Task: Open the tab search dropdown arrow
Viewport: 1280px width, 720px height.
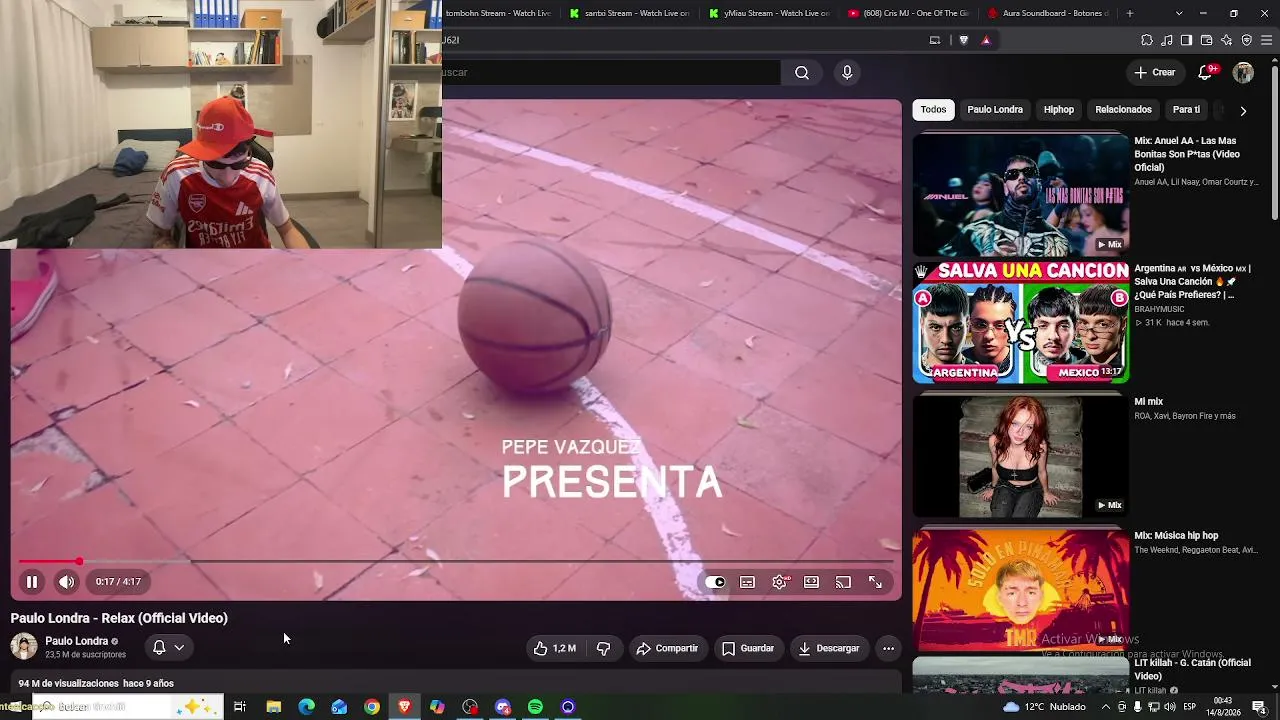Action: tap(1179, 13)
